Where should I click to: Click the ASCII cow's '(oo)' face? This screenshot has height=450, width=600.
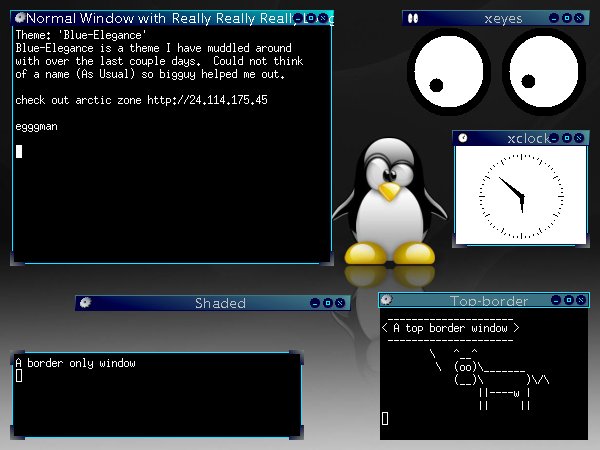point(465,367)
